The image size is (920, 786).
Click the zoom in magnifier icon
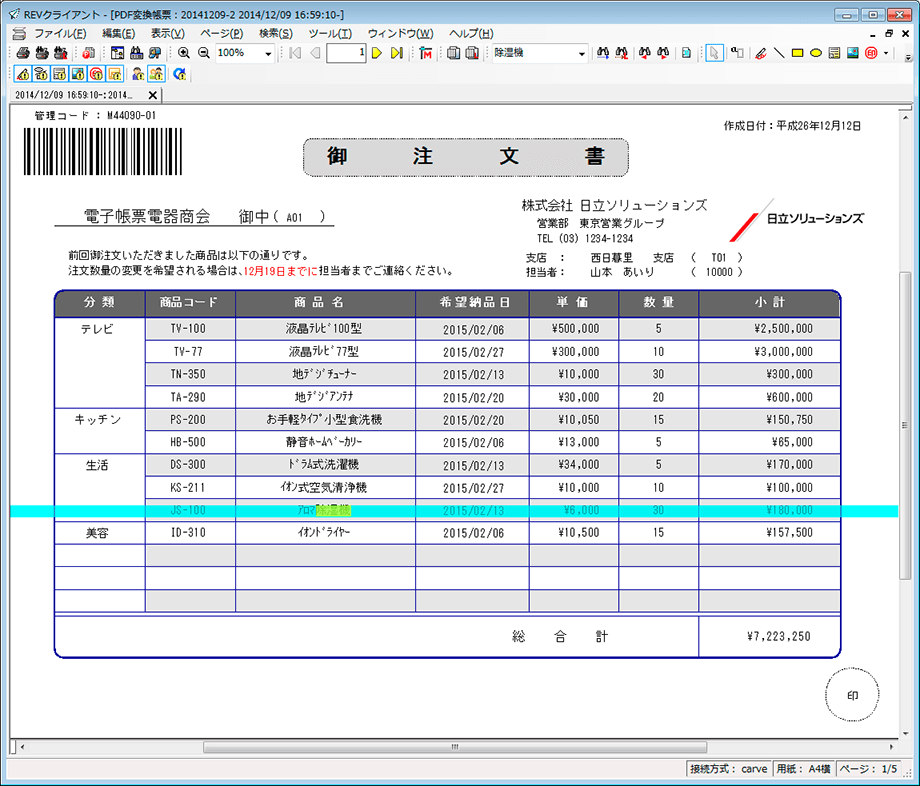coord(184,53)
